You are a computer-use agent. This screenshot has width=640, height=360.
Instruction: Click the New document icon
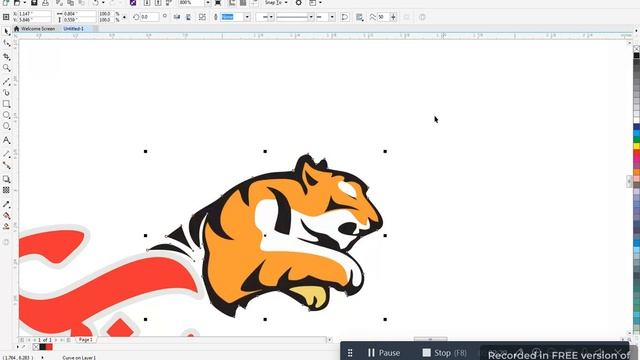click(x=6, y=3)
